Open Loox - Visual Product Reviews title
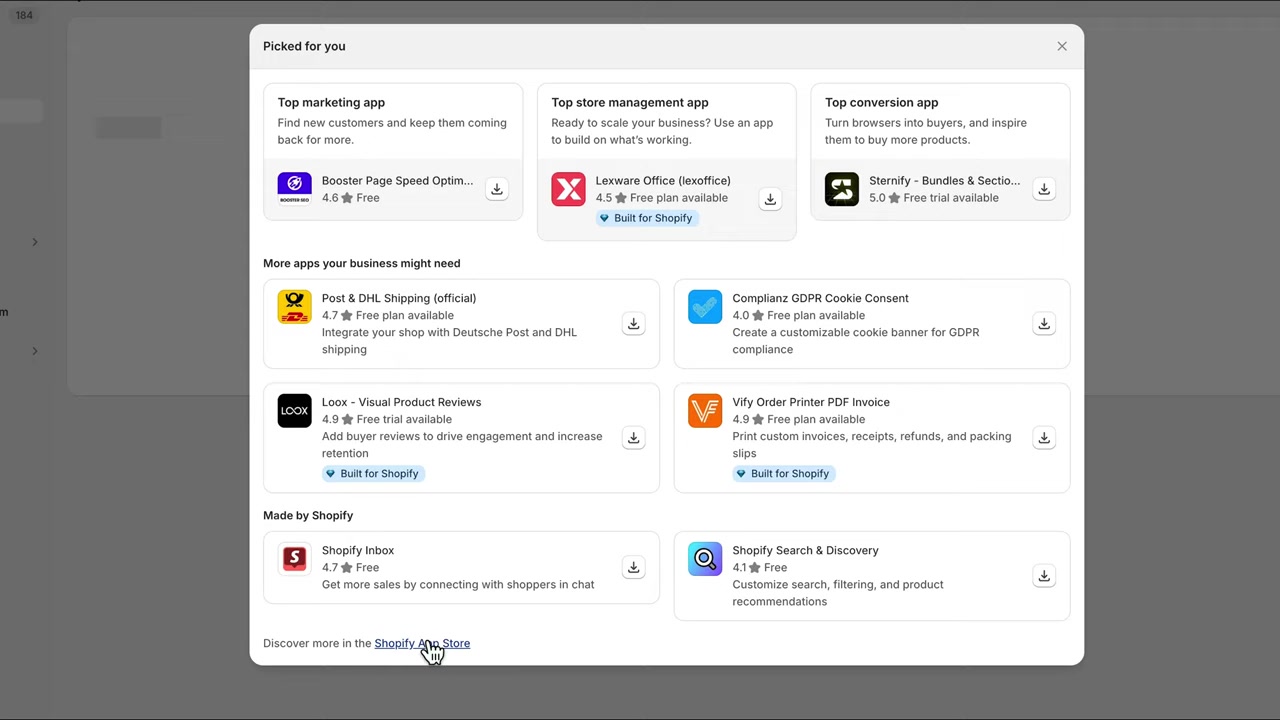1280x720 pixels. pos(401,402)
